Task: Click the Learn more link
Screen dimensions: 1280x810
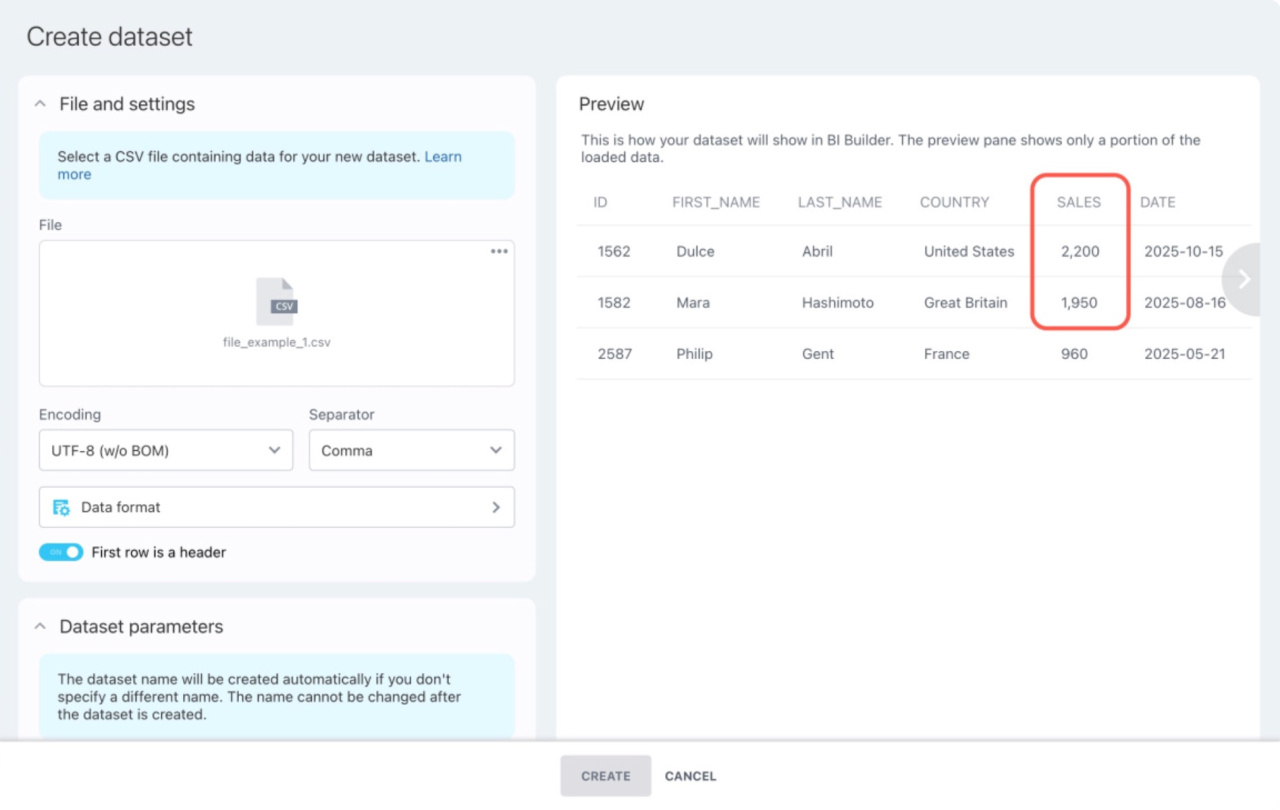Action: click(x=443, y=157)
